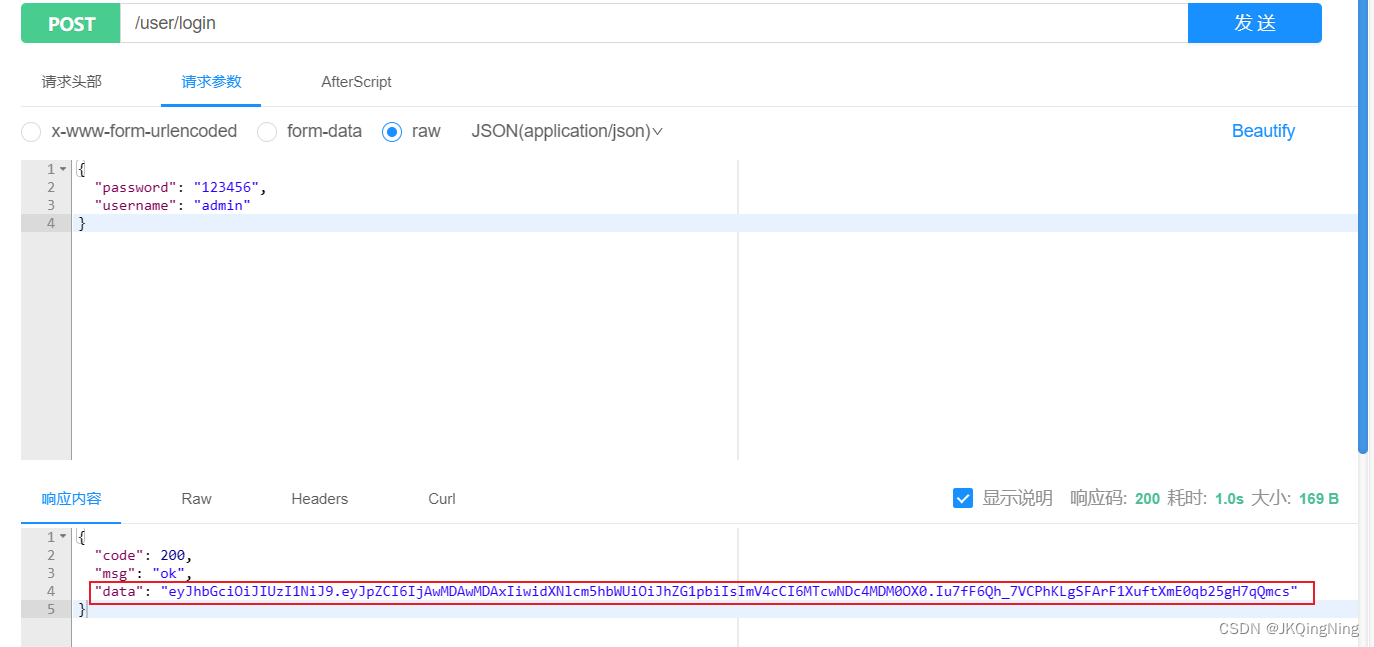The width and height of the screenshot is (1374, 647).
Task: Click the Beautify link
Action: (x=1263, y=131)
